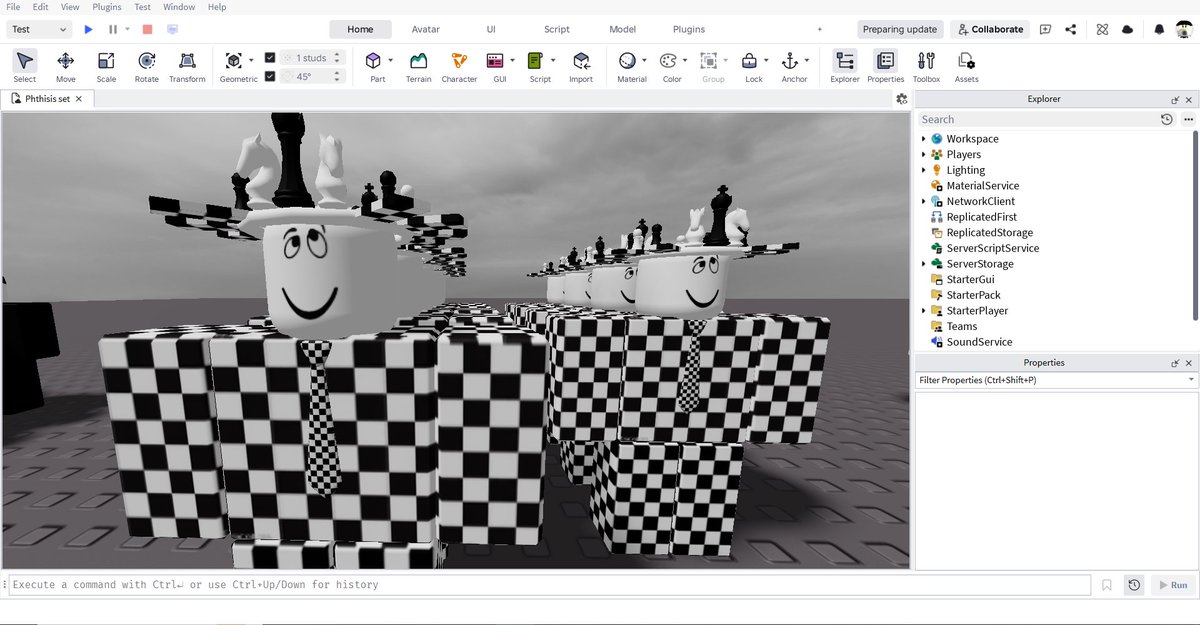
Task: Toggle the studs move snapping checkbox
Action: coord(270,58)
